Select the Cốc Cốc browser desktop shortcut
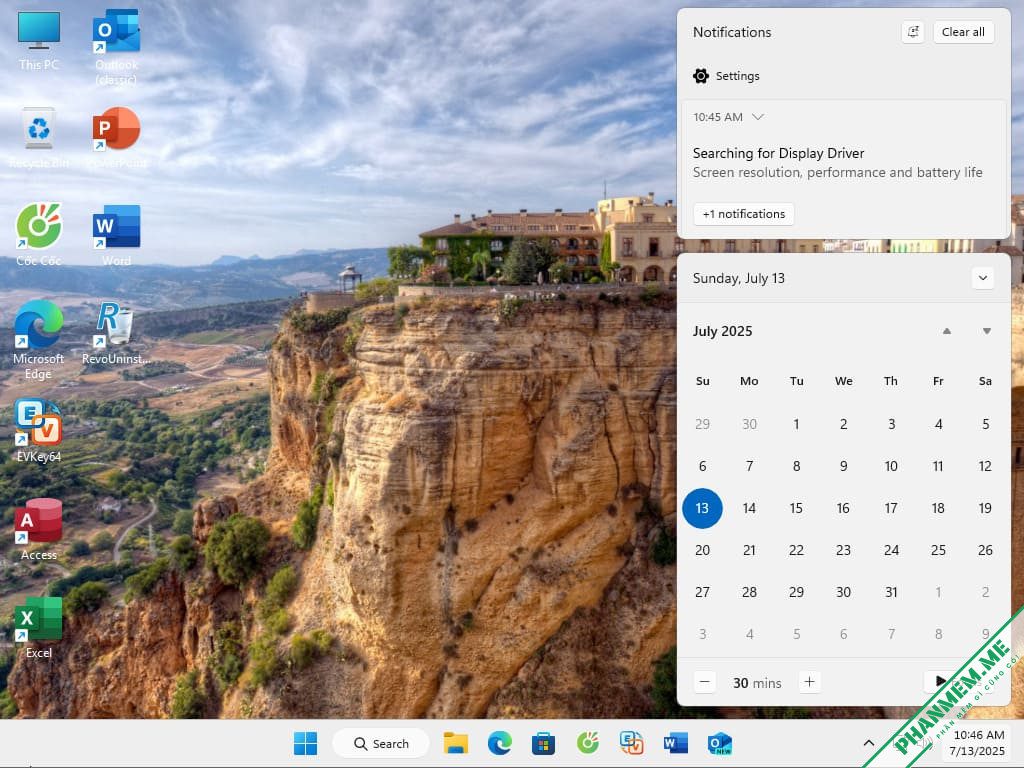The height and width of the screenshot is (768, 1024). coord(39,235)
